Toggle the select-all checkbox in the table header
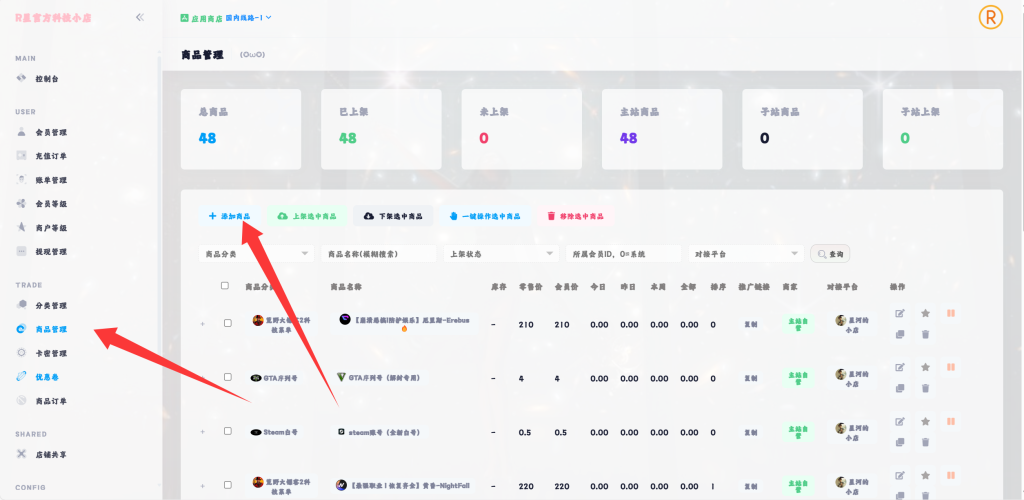The height and width of the screenshot is (500, 1024). 224,286
